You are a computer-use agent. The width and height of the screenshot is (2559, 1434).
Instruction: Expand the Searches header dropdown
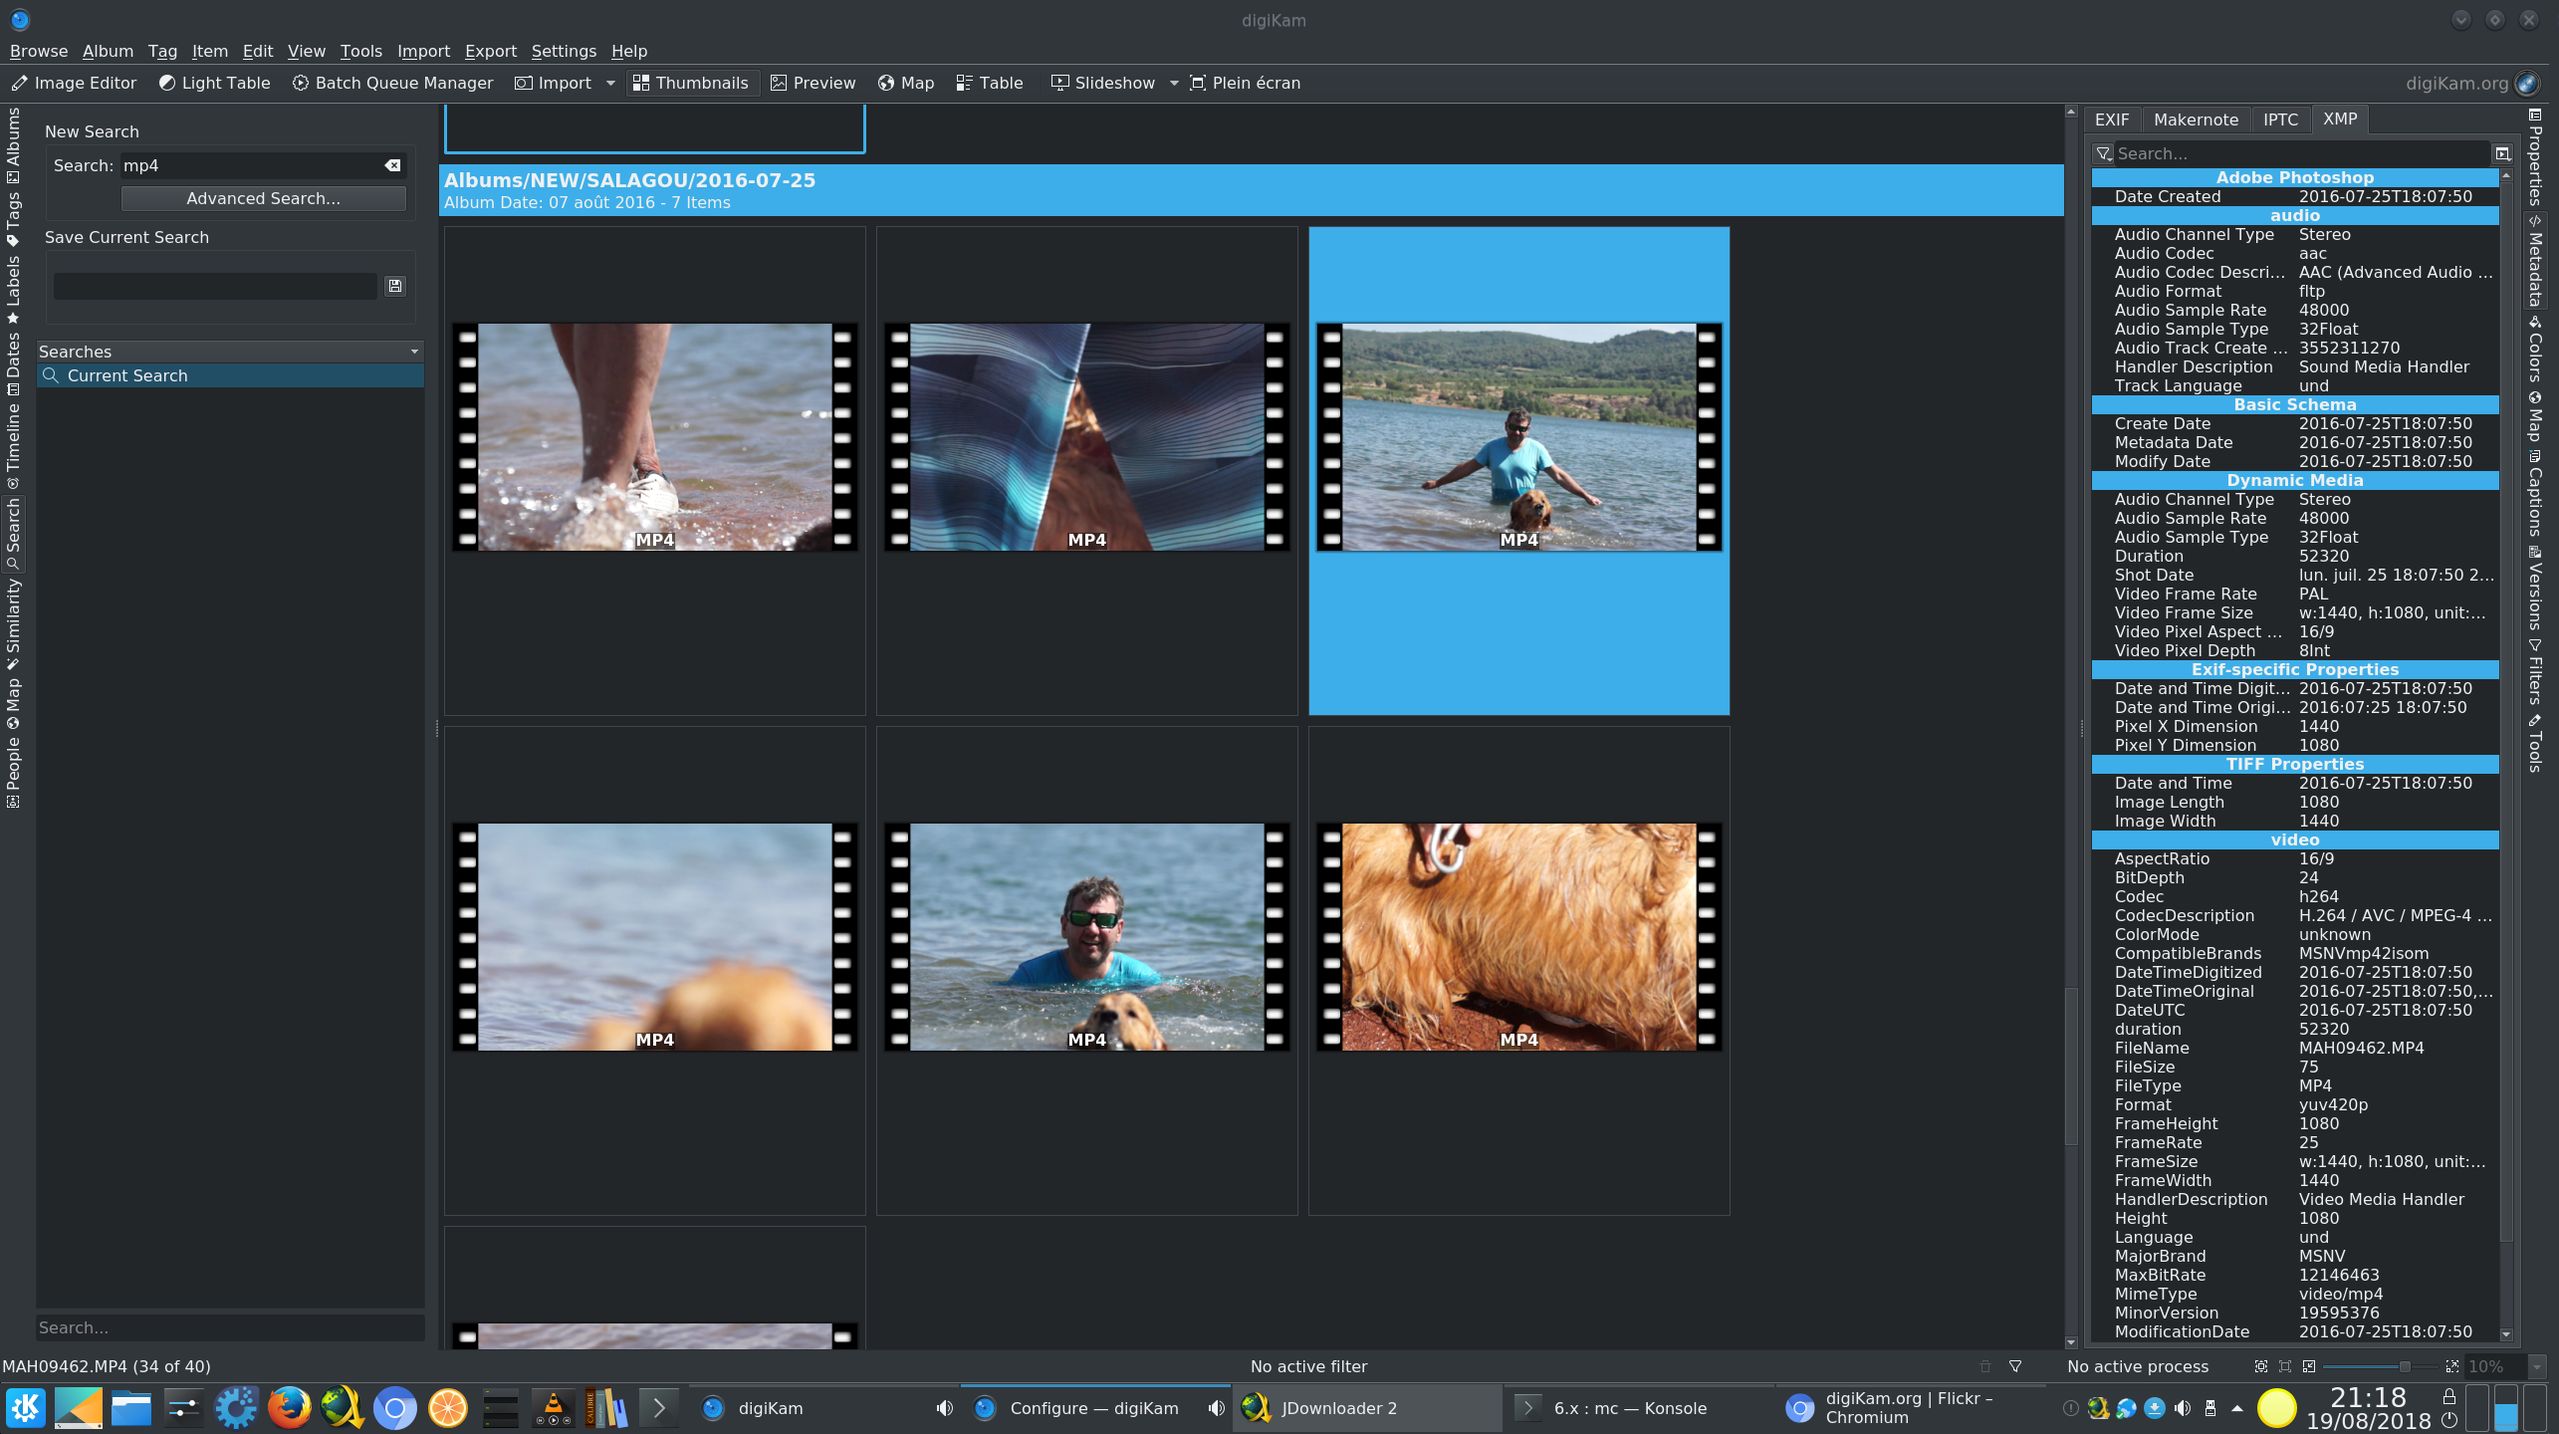coord(414,352)
